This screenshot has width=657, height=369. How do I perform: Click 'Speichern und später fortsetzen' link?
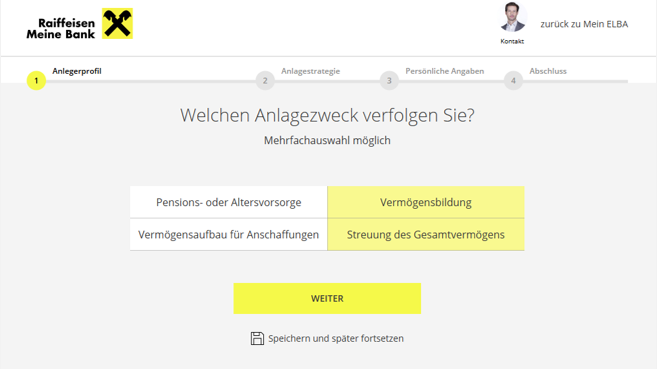[336, 338]
